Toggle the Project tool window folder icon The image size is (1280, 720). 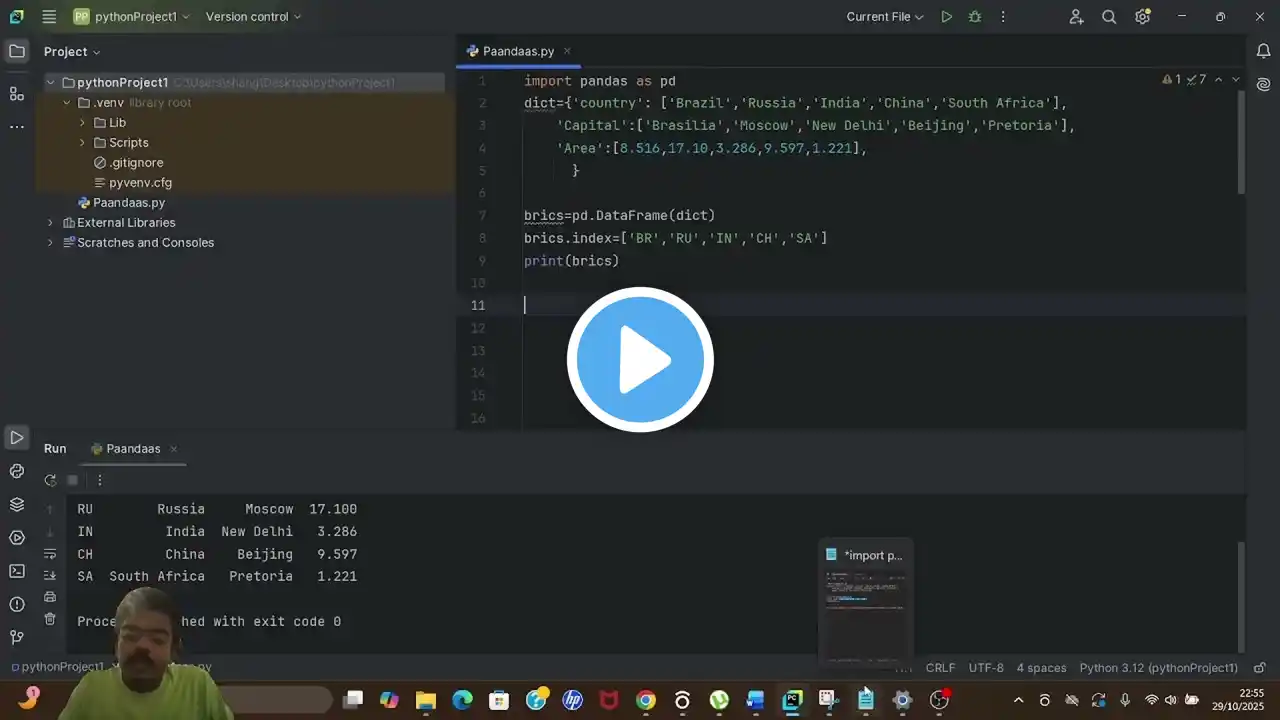point(17,51)
